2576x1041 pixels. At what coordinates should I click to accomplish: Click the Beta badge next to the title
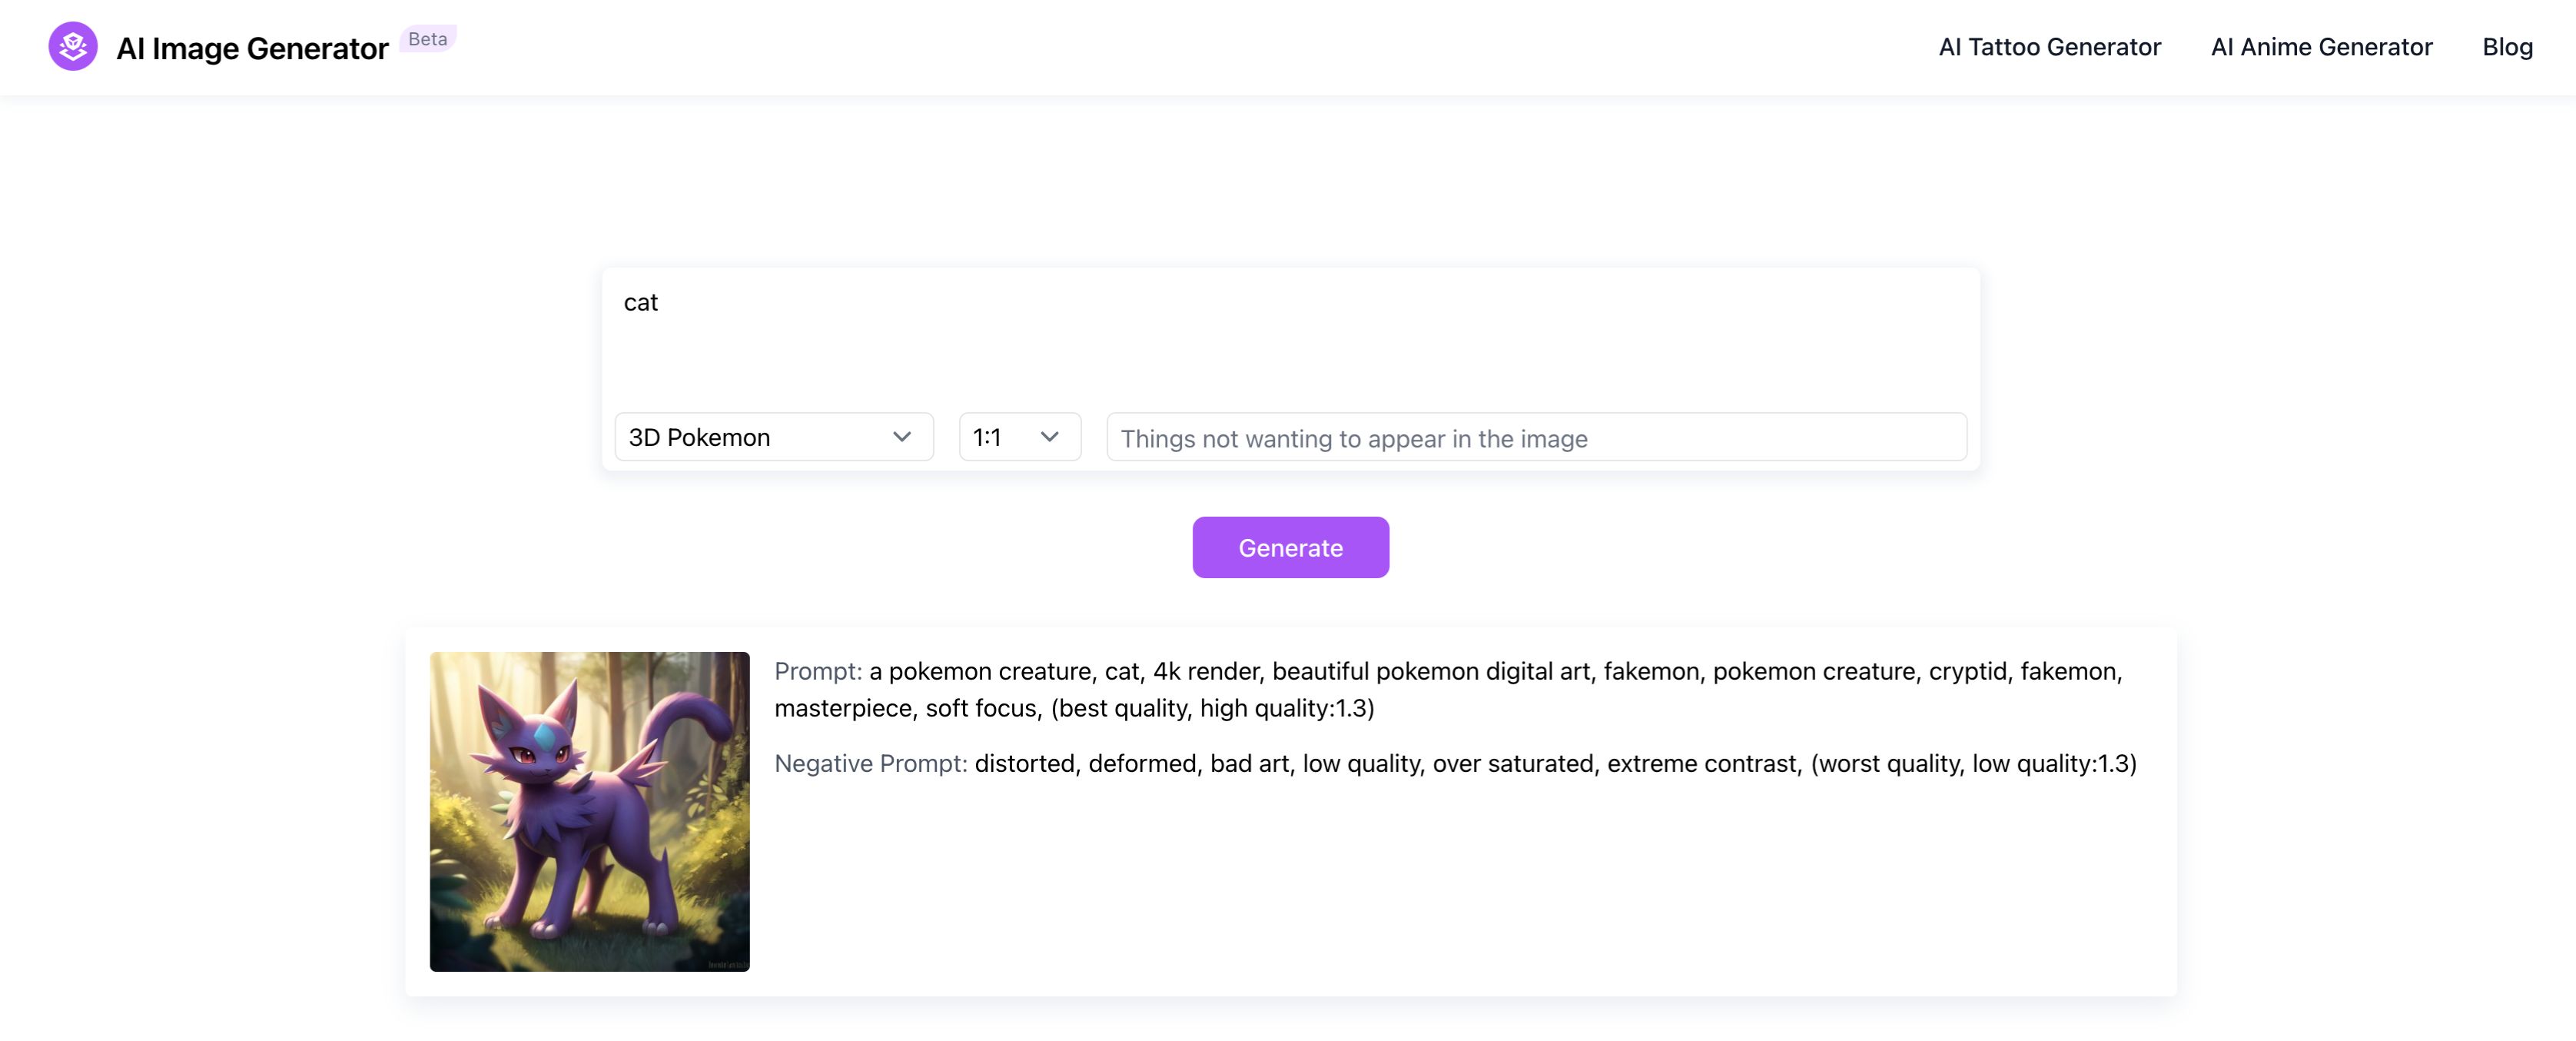click(427, 39)
